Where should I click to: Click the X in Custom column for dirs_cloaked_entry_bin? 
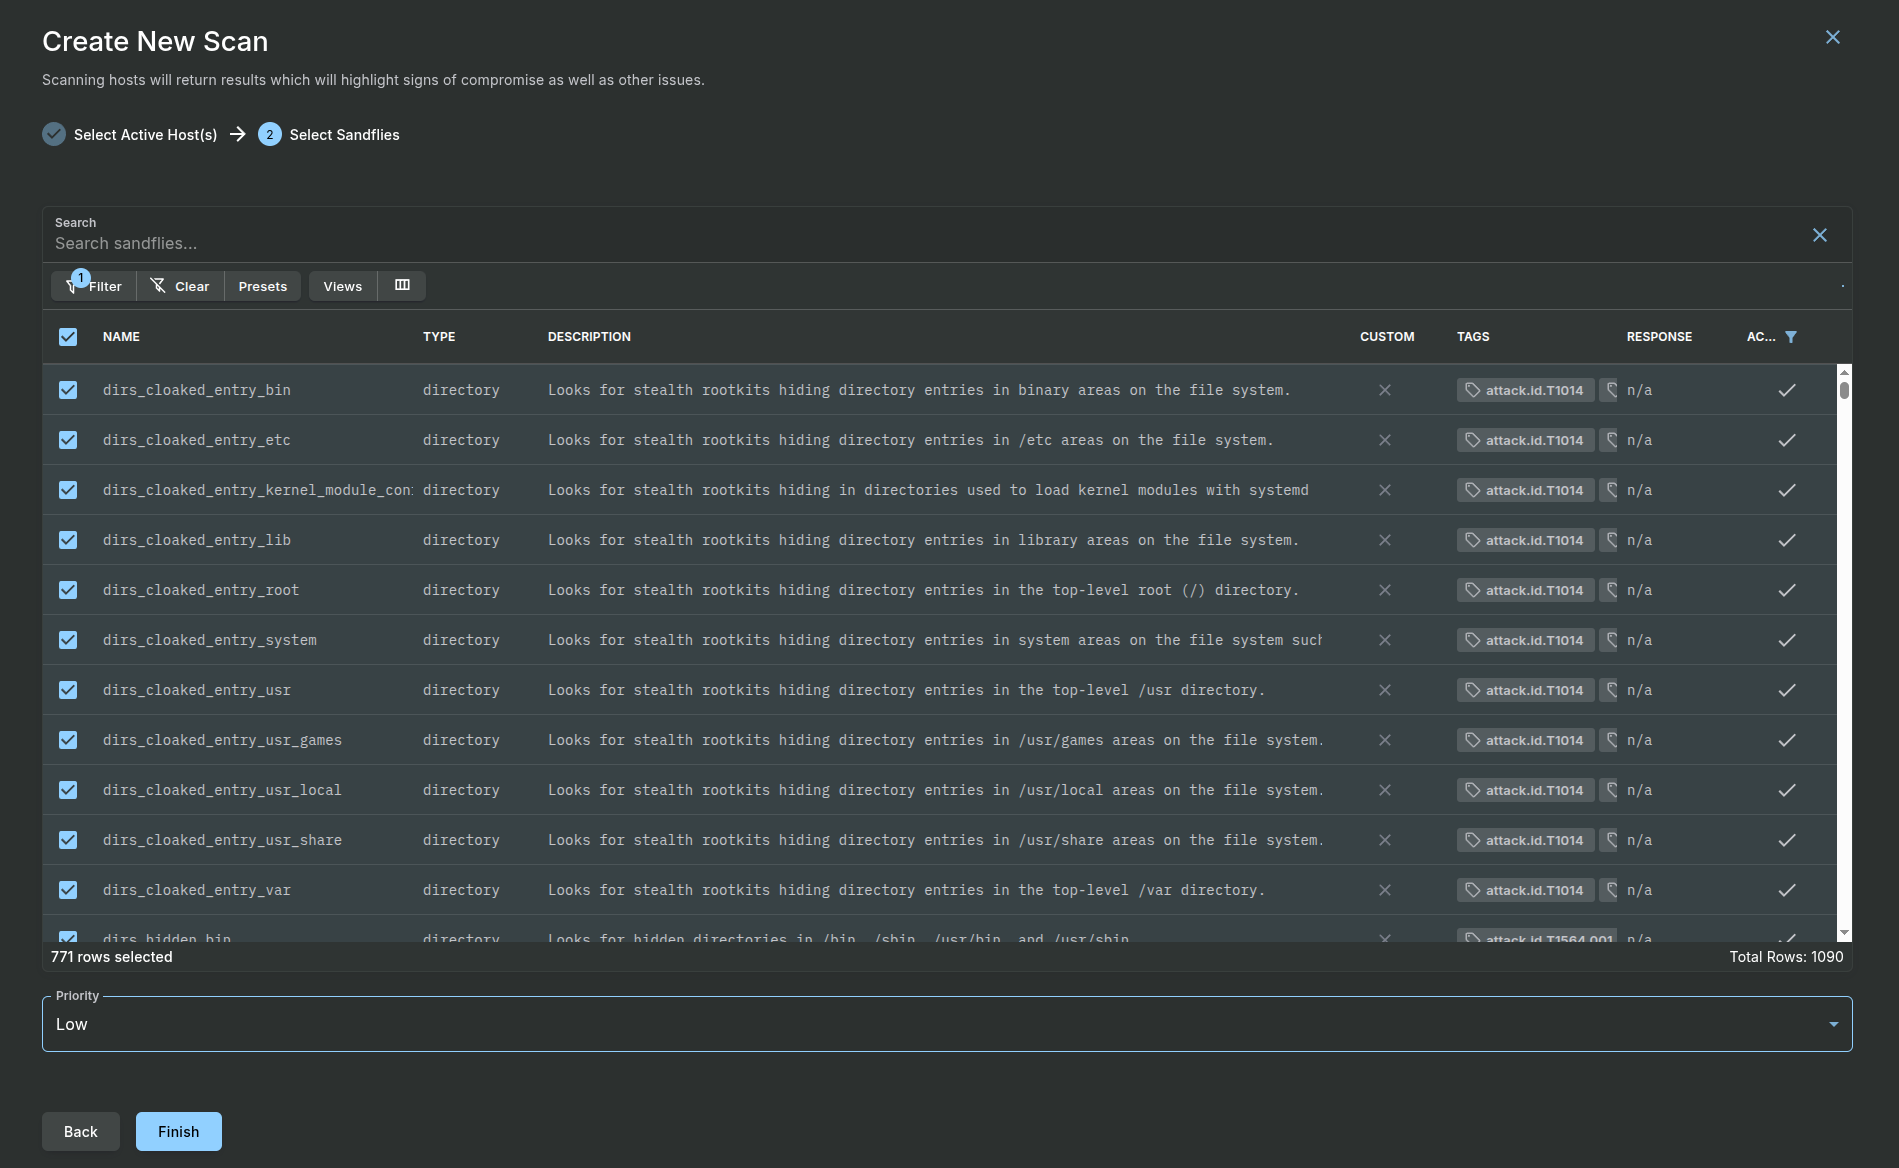(1385, 390)
